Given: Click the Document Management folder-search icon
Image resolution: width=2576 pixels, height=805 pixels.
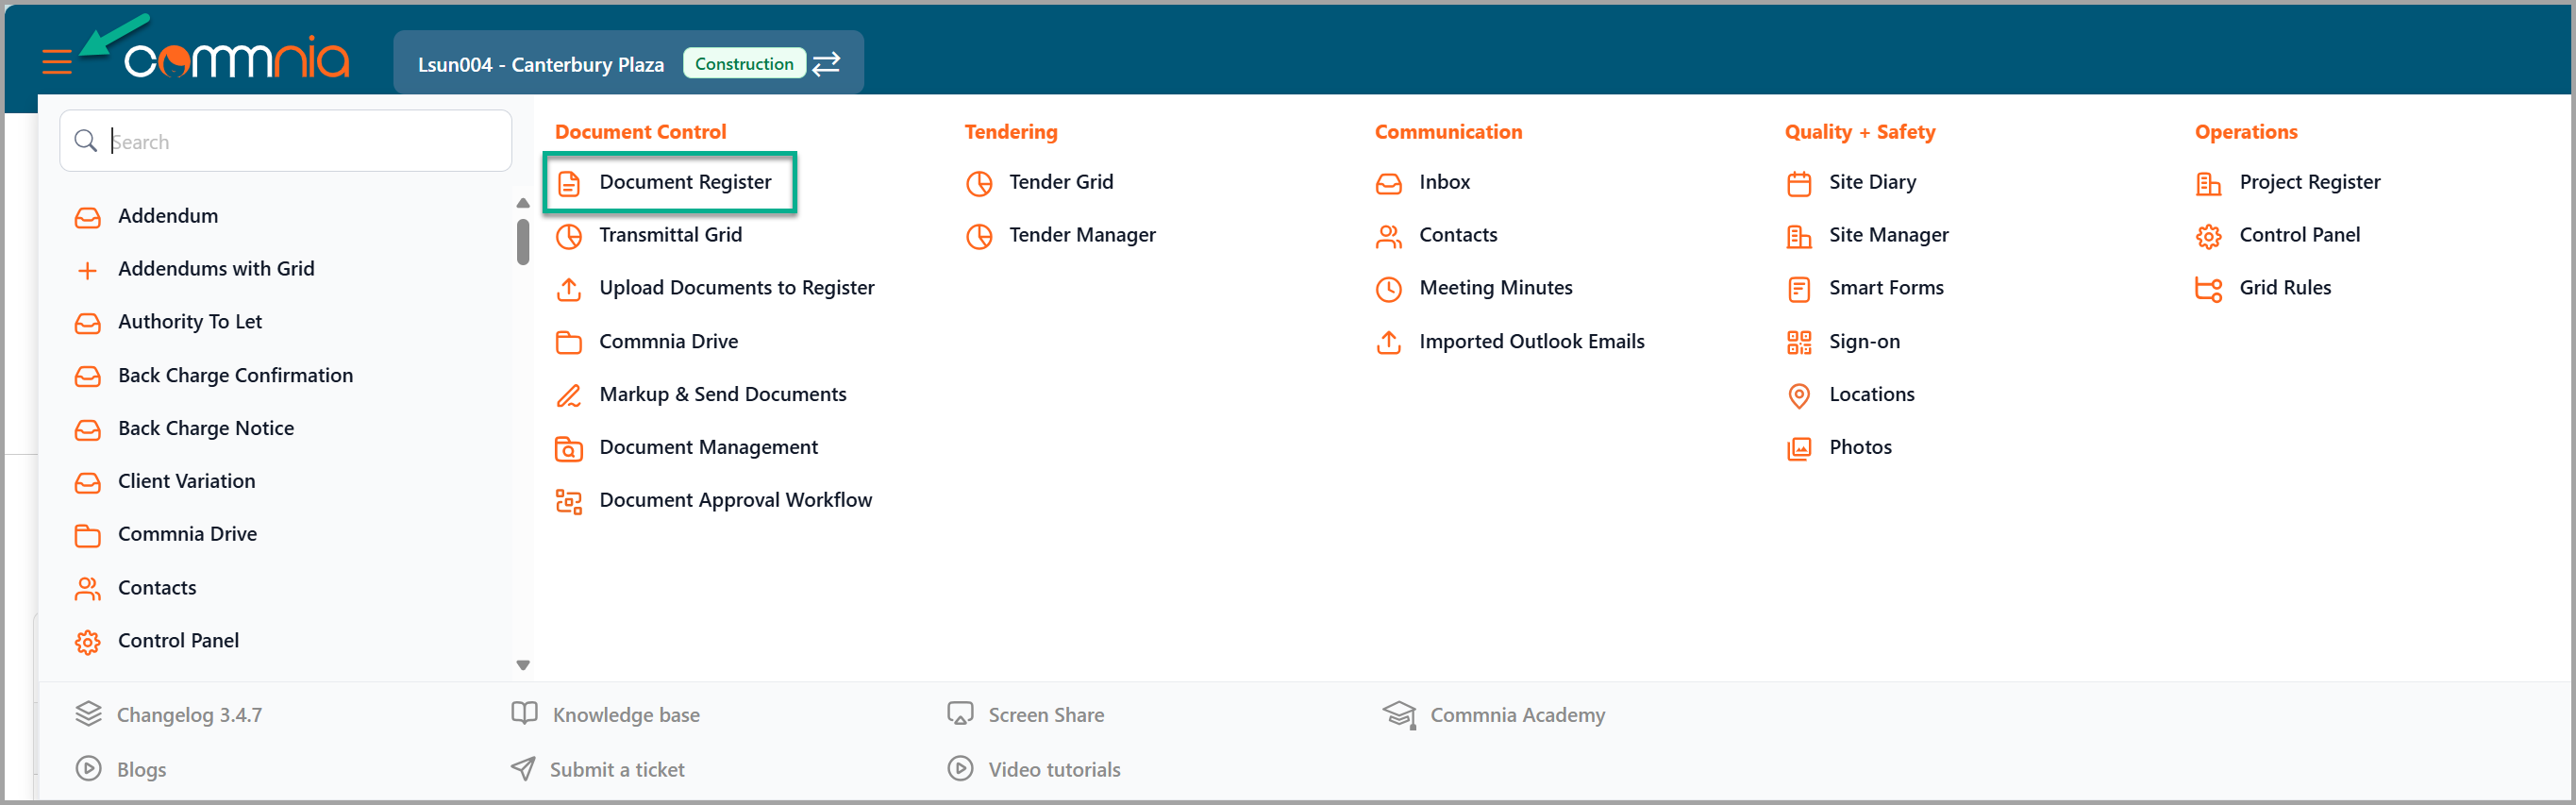Looking at the screenshot, I should (x=569, y=449).
